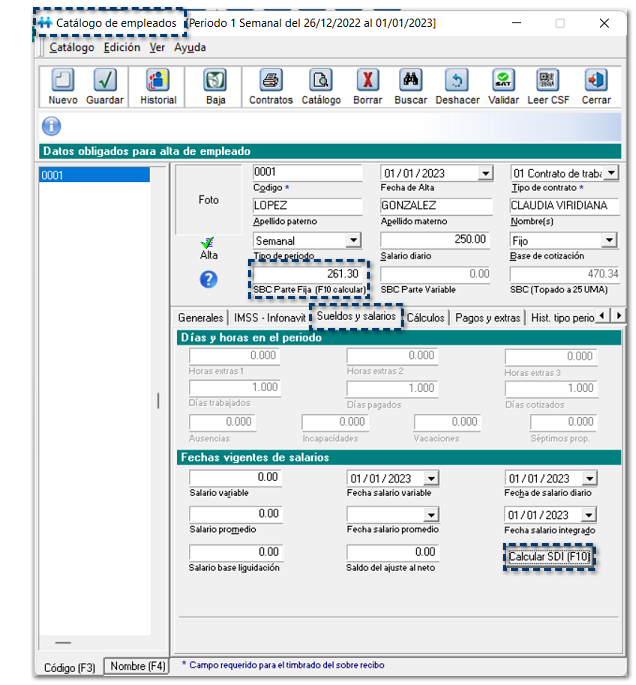Expand the Tipo de periodo Semanal dropdown

coord(352,241)
